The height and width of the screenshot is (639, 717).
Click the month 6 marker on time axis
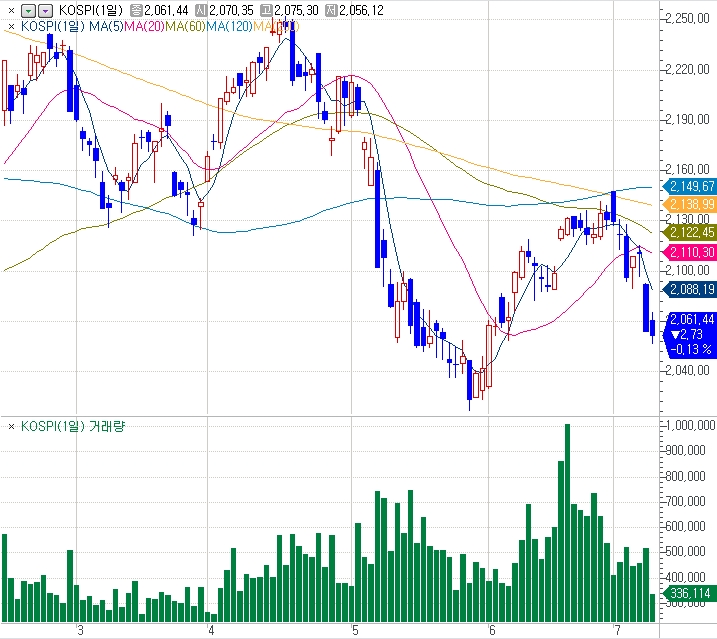pyautogui.click(x=492, y=630)
